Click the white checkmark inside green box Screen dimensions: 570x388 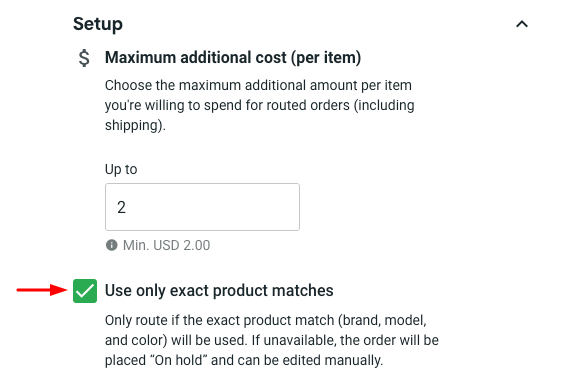point(85,291)
